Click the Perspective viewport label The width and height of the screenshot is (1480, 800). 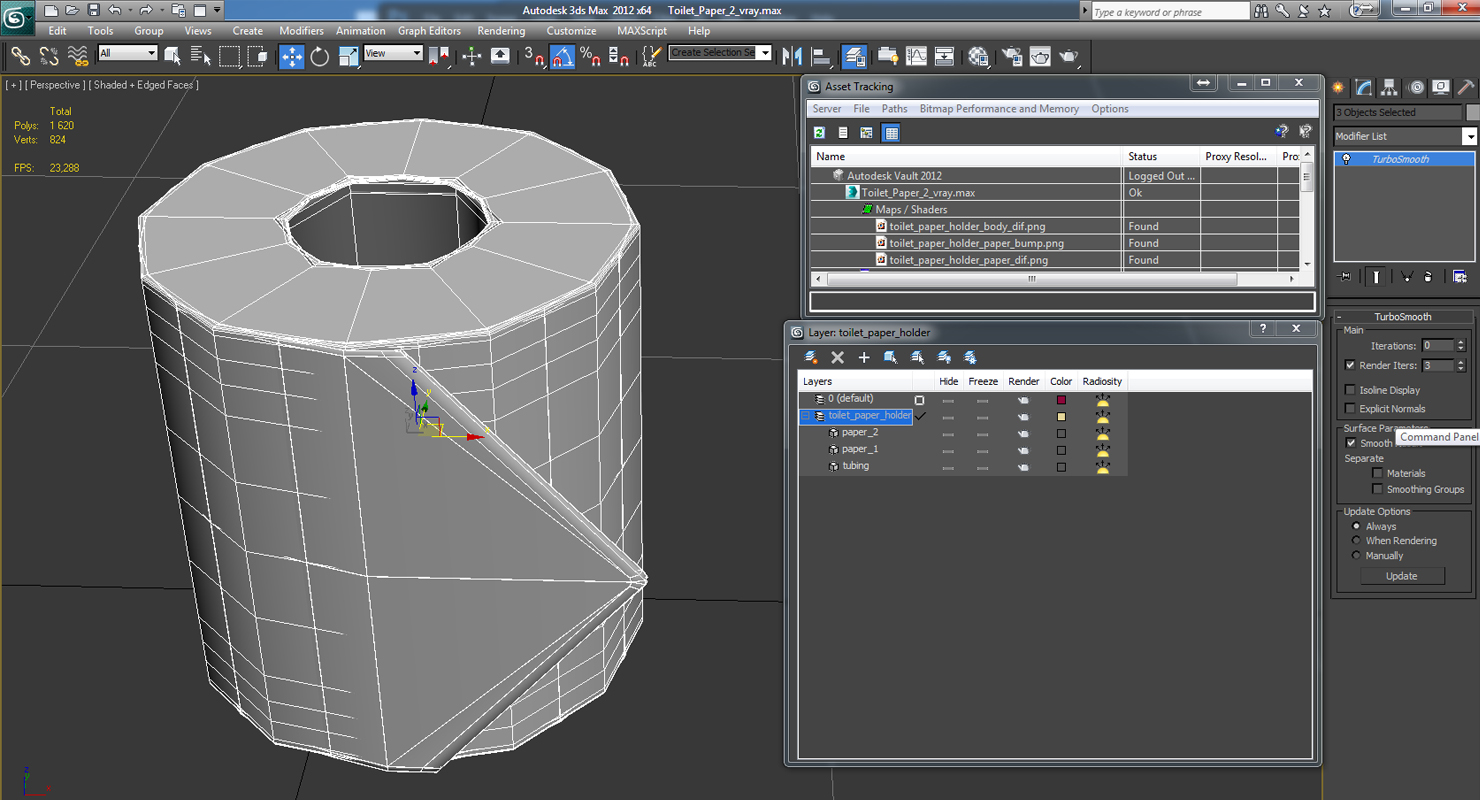pyautogui.click(x=55, y=85)
